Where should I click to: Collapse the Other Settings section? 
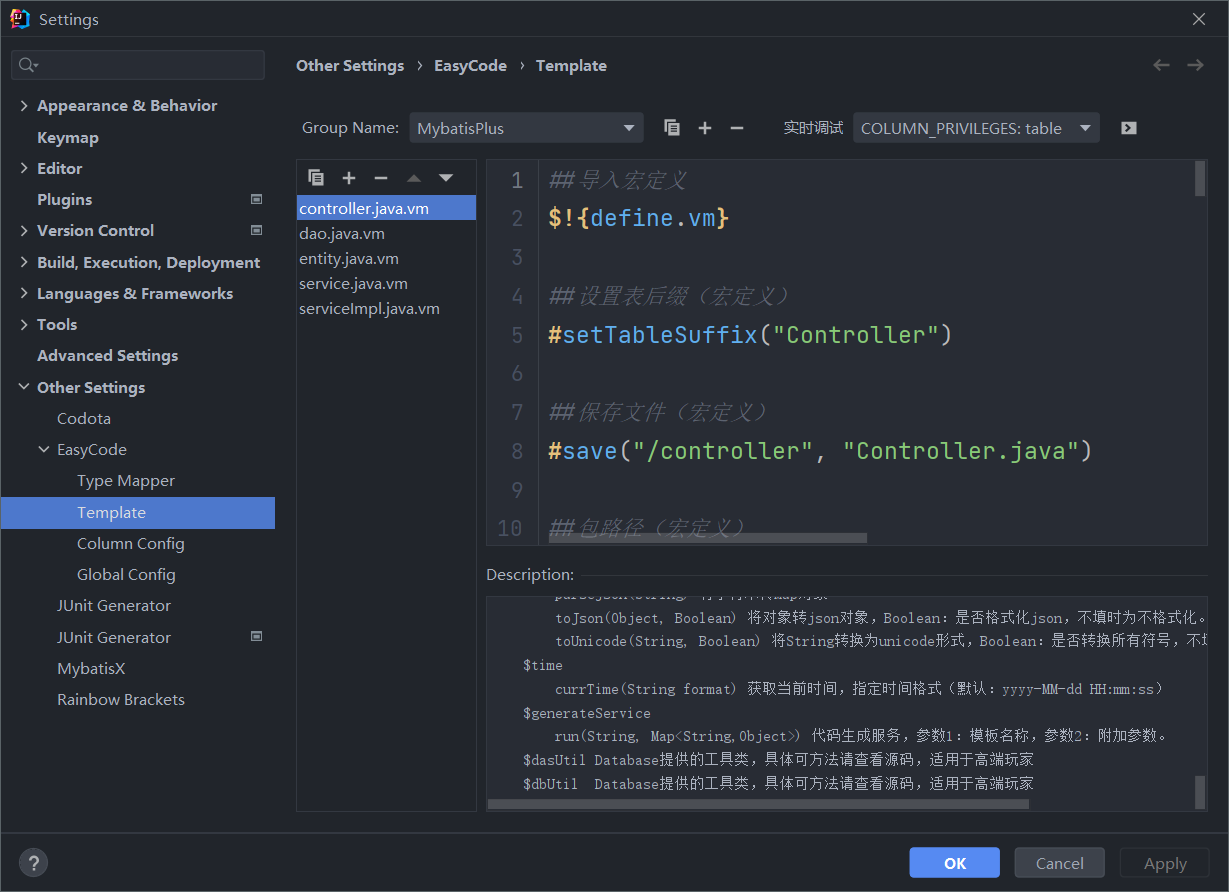[24, 387]
